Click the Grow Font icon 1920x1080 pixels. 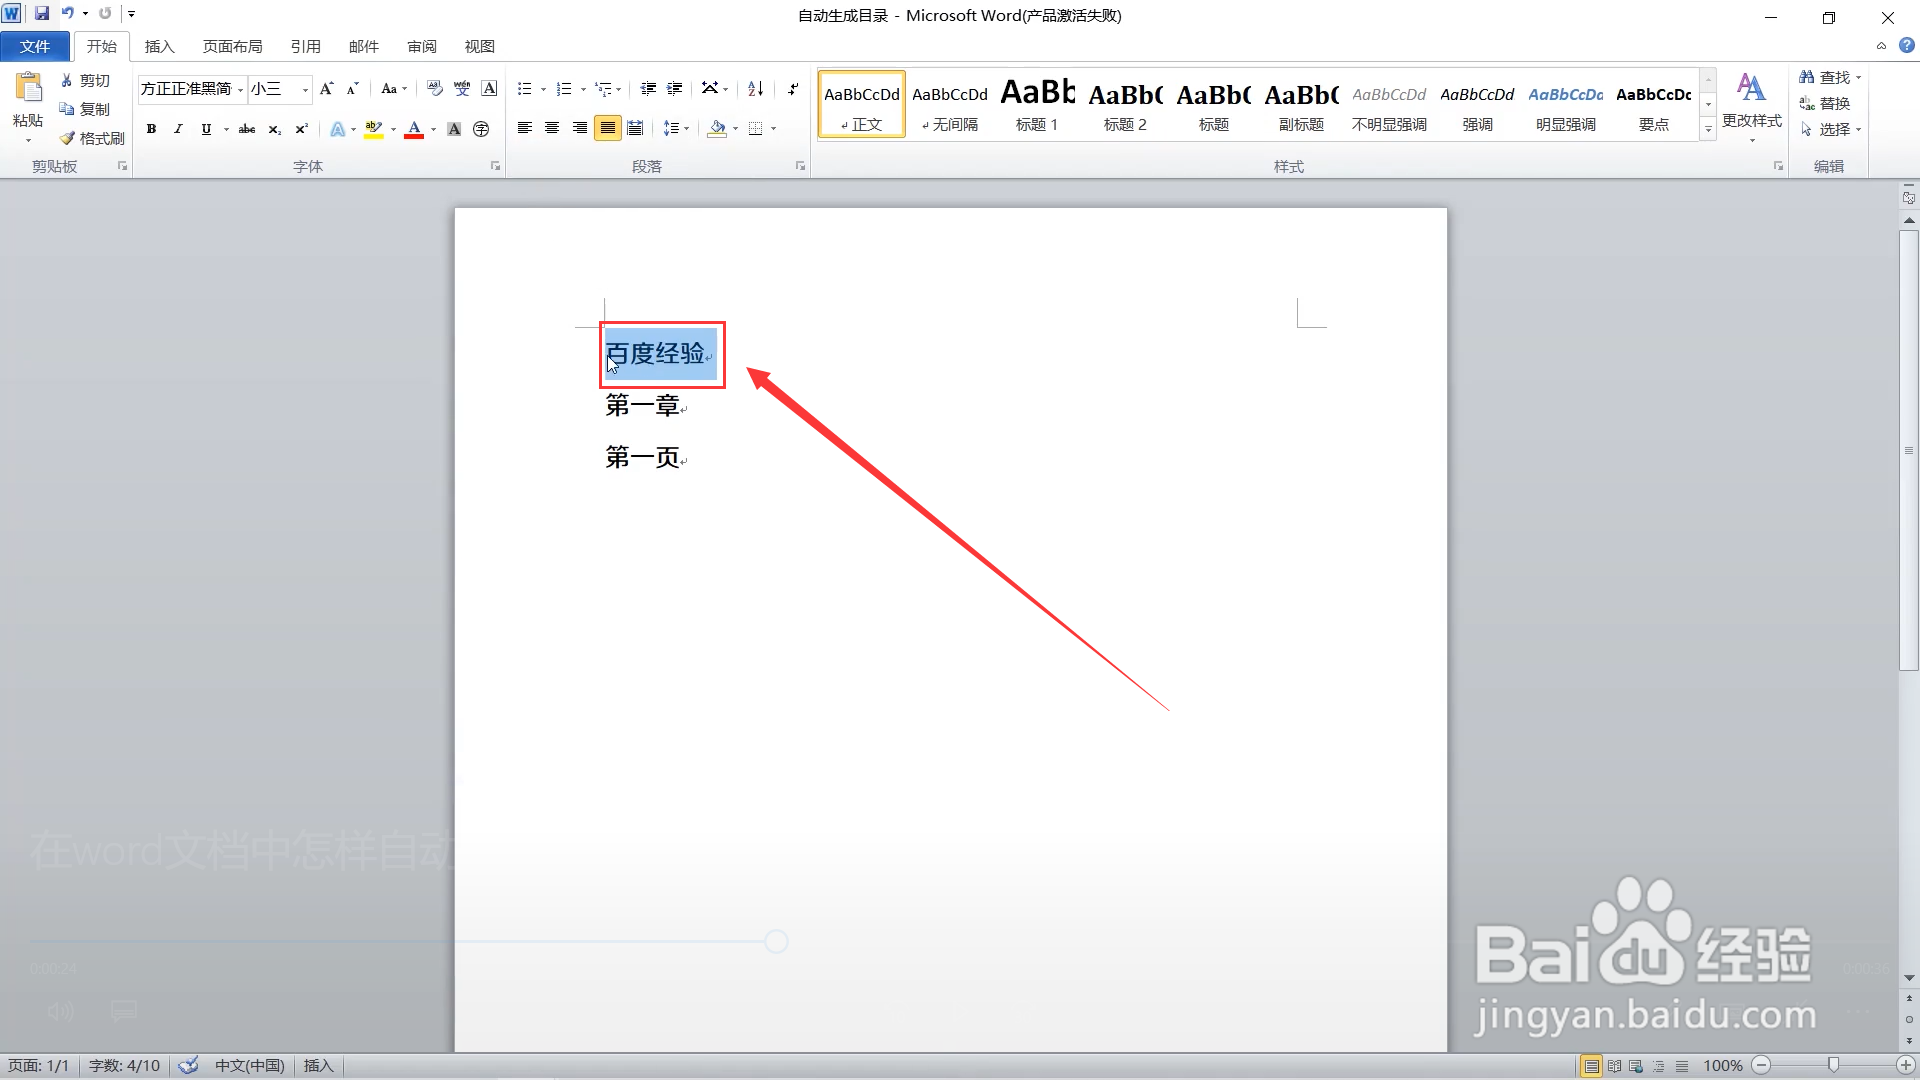[x=326, y=89]
